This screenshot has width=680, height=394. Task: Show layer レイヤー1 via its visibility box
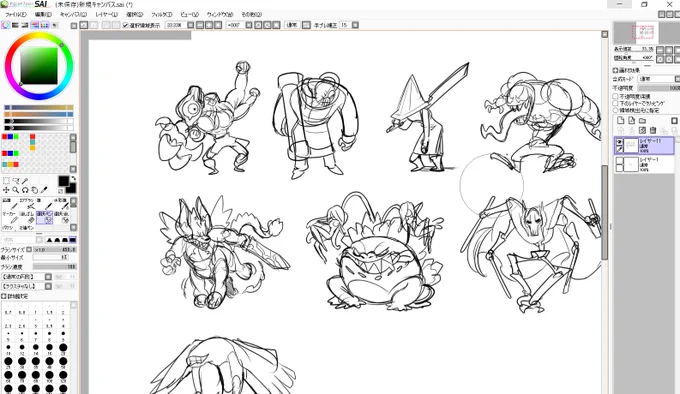coord(619,161)
